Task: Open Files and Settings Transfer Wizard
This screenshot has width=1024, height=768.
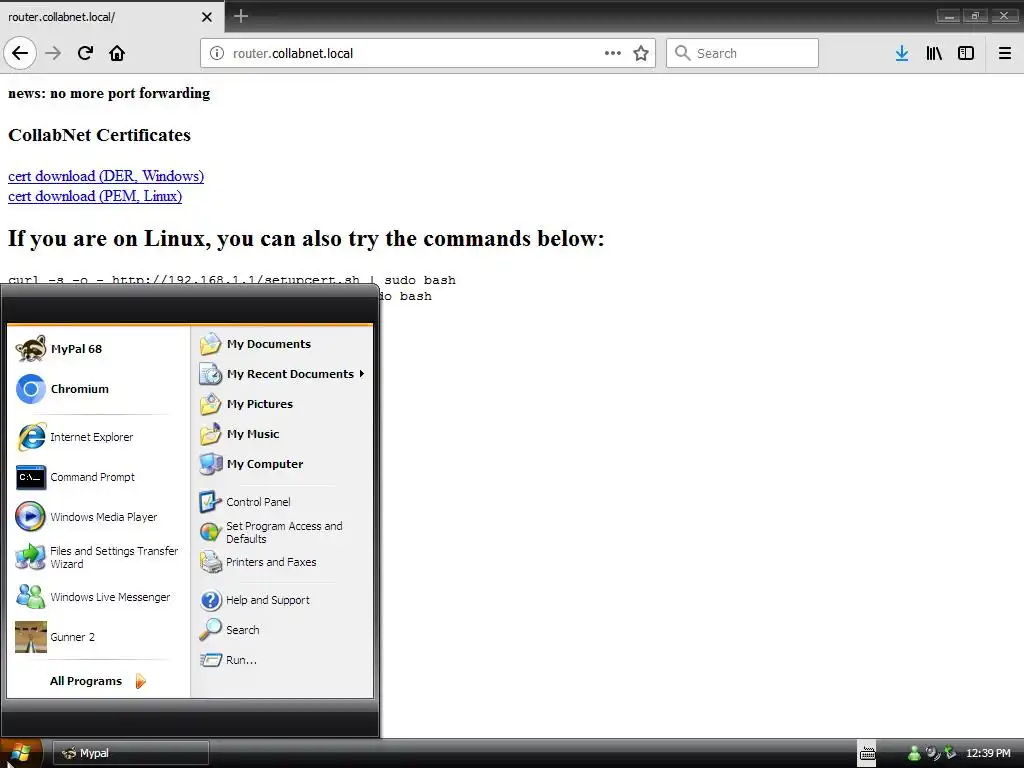Action: (97, 557)
